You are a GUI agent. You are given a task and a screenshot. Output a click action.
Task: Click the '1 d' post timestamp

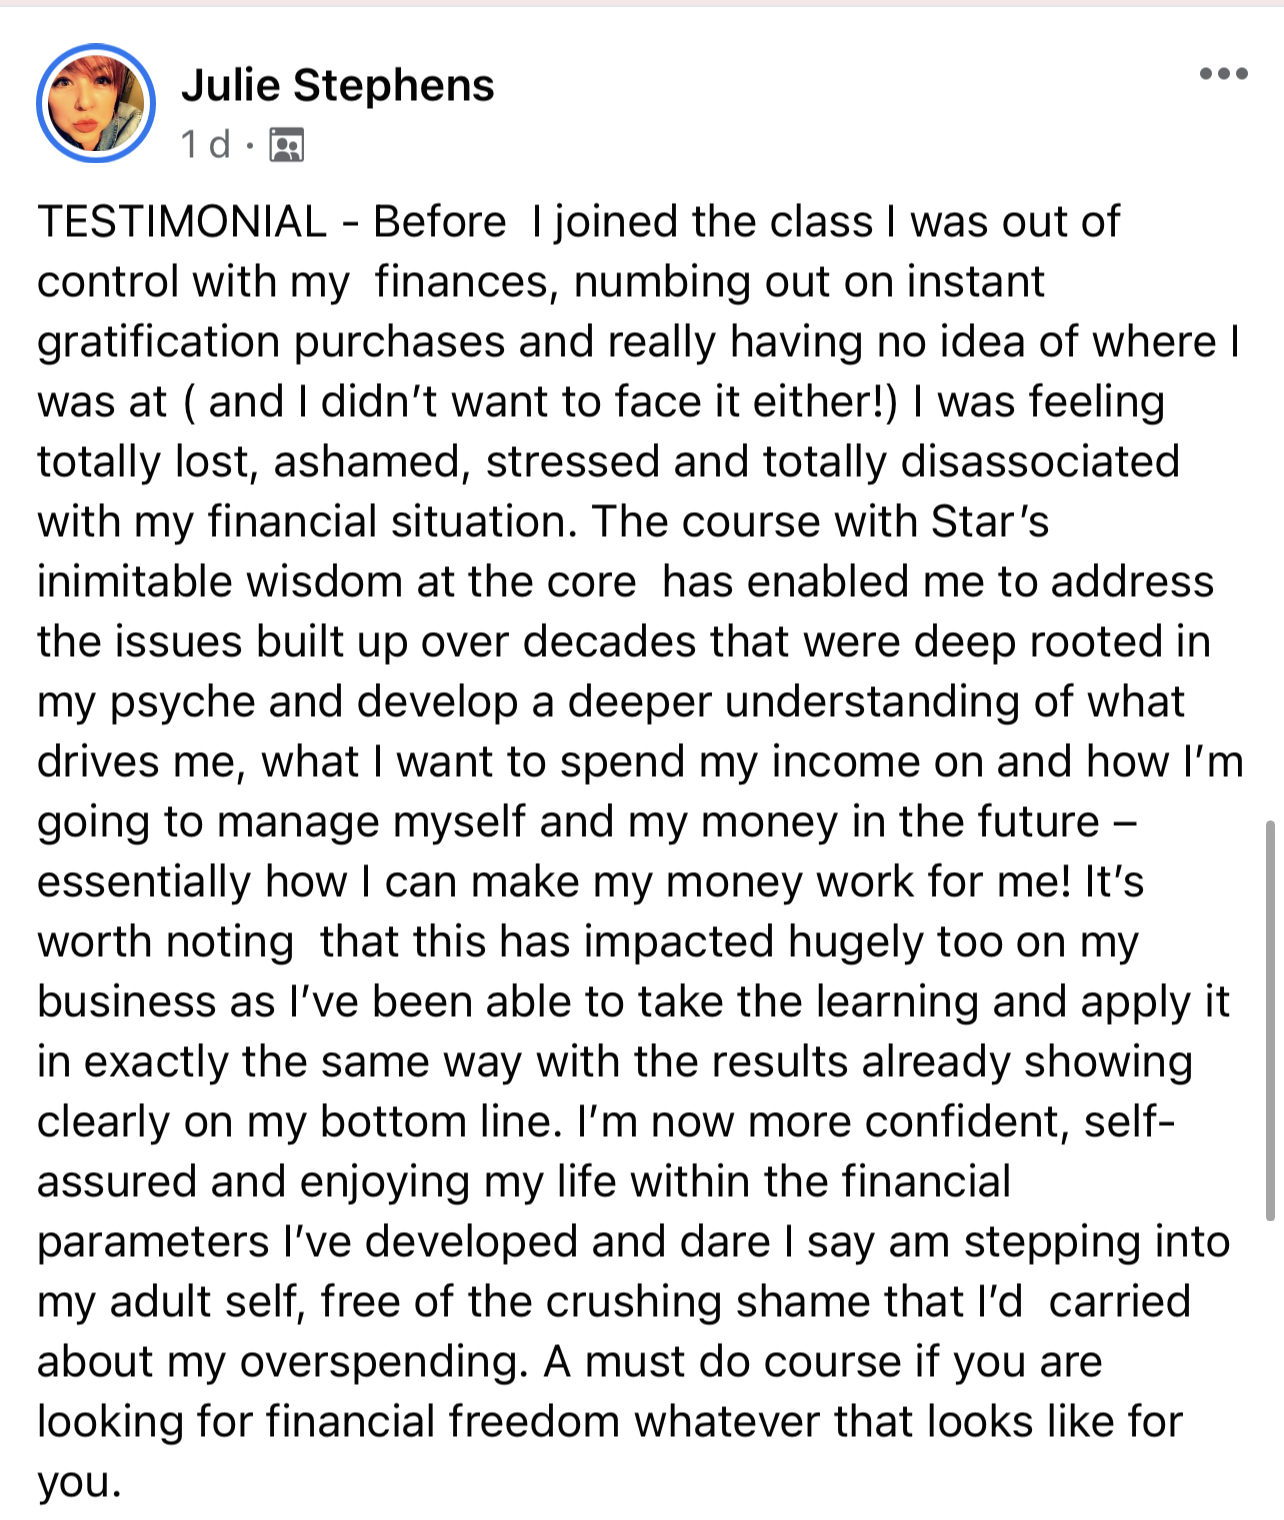pyautogui.click(x=205, y=146)
